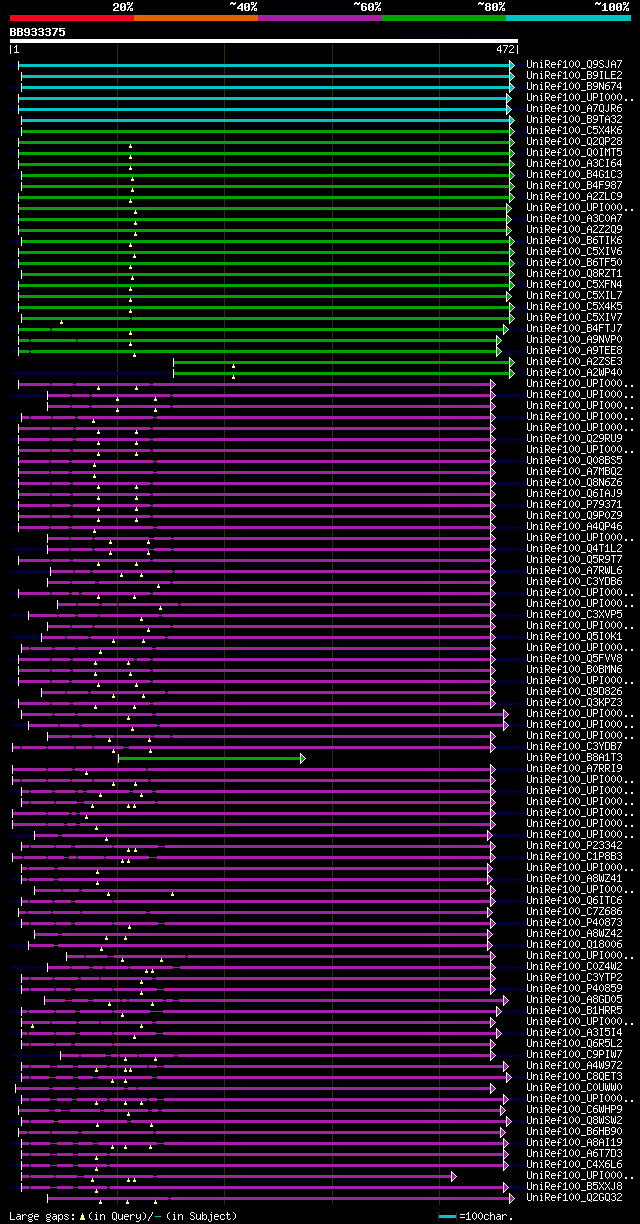
Task: Click hit label UniRef100_B9TA32
Action: click(x=574, y=120)
